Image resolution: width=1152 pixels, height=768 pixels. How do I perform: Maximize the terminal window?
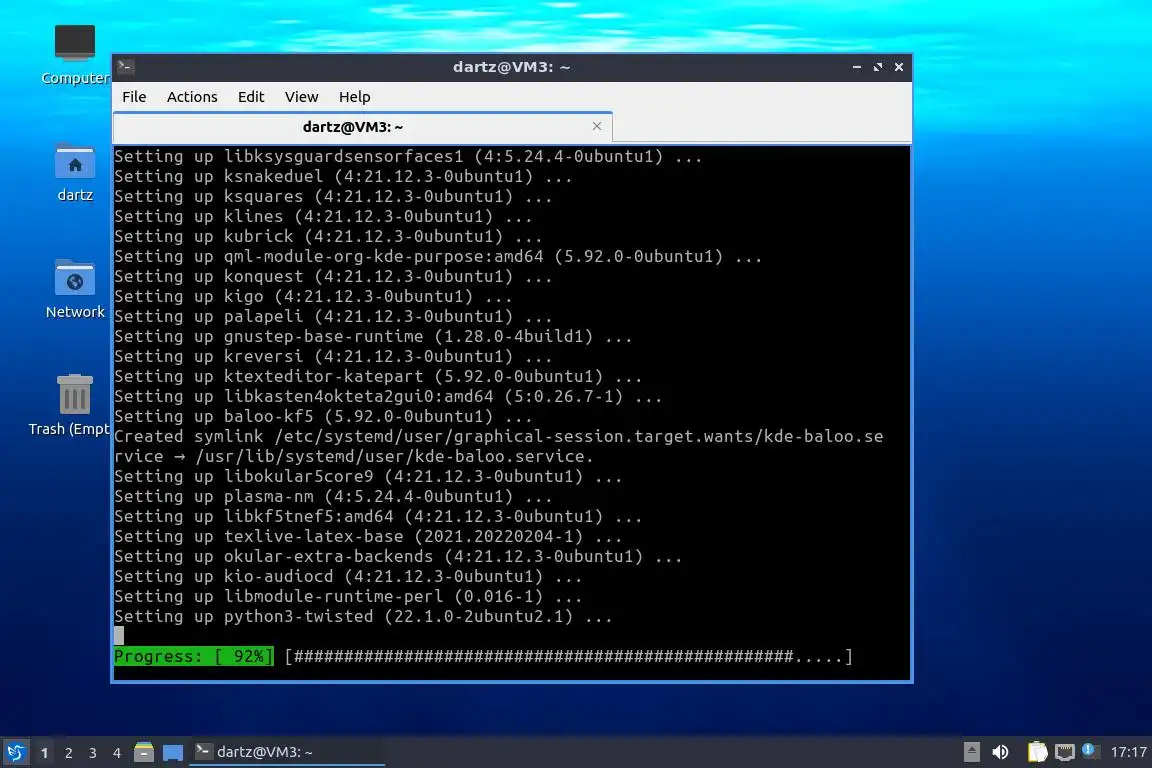pos(878,67)
